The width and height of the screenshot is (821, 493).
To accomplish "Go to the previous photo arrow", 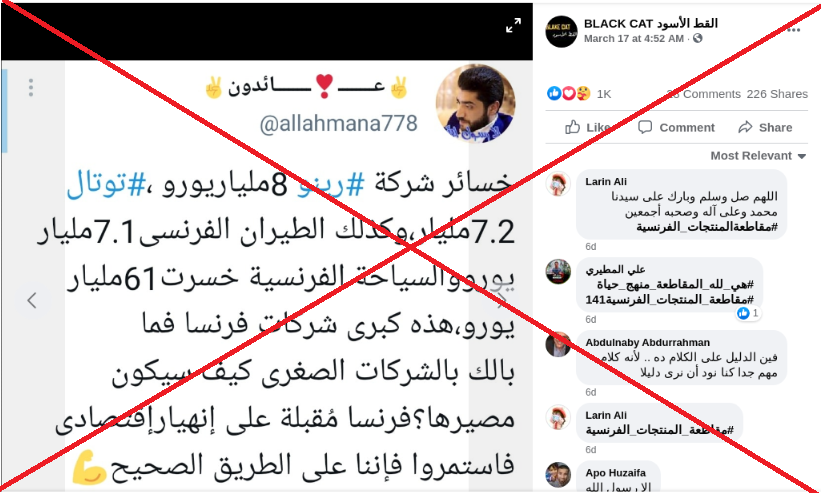I will pyautogui.click(x=32, y=300).
